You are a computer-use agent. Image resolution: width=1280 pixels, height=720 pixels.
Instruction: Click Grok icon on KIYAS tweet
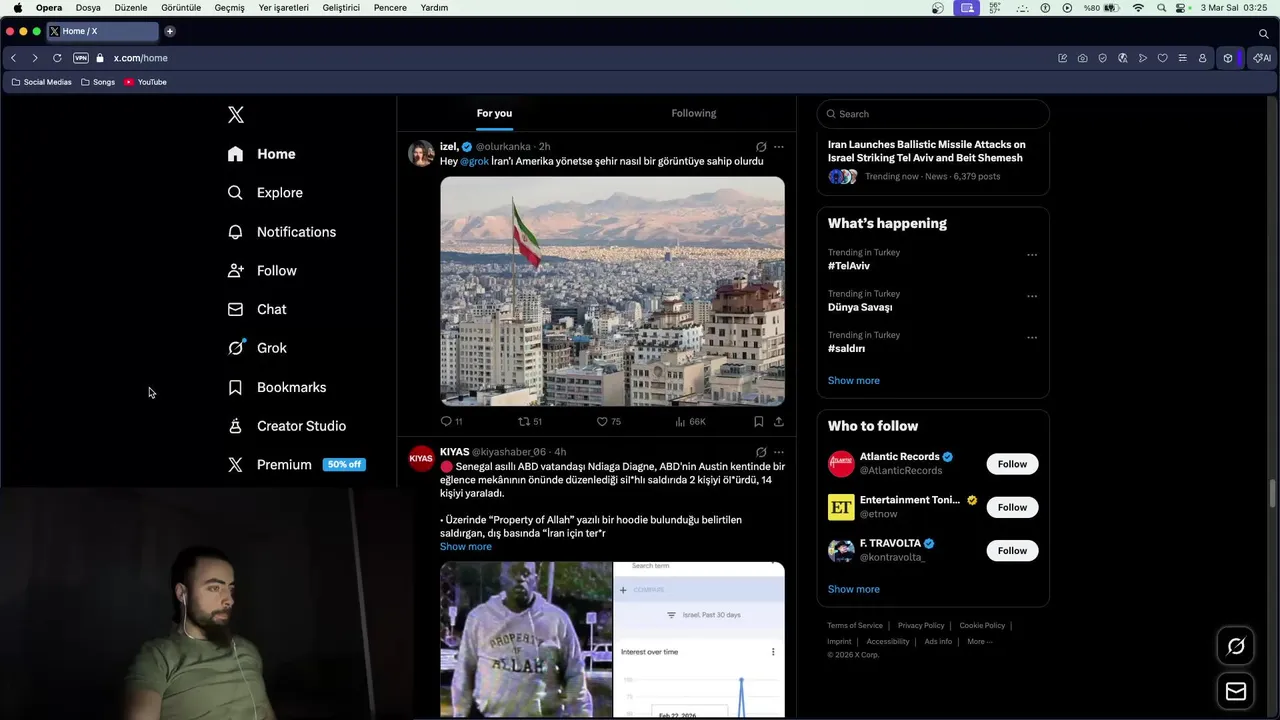(761, 452)
